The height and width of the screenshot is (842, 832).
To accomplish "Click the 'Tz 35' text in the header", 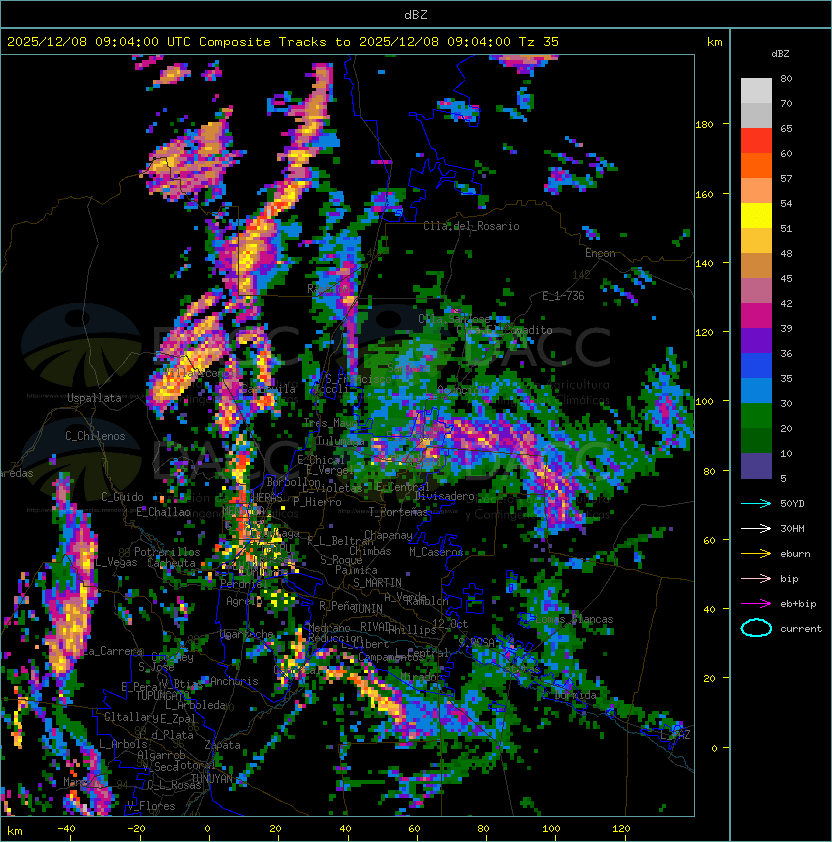I will [x=539, y=41].
